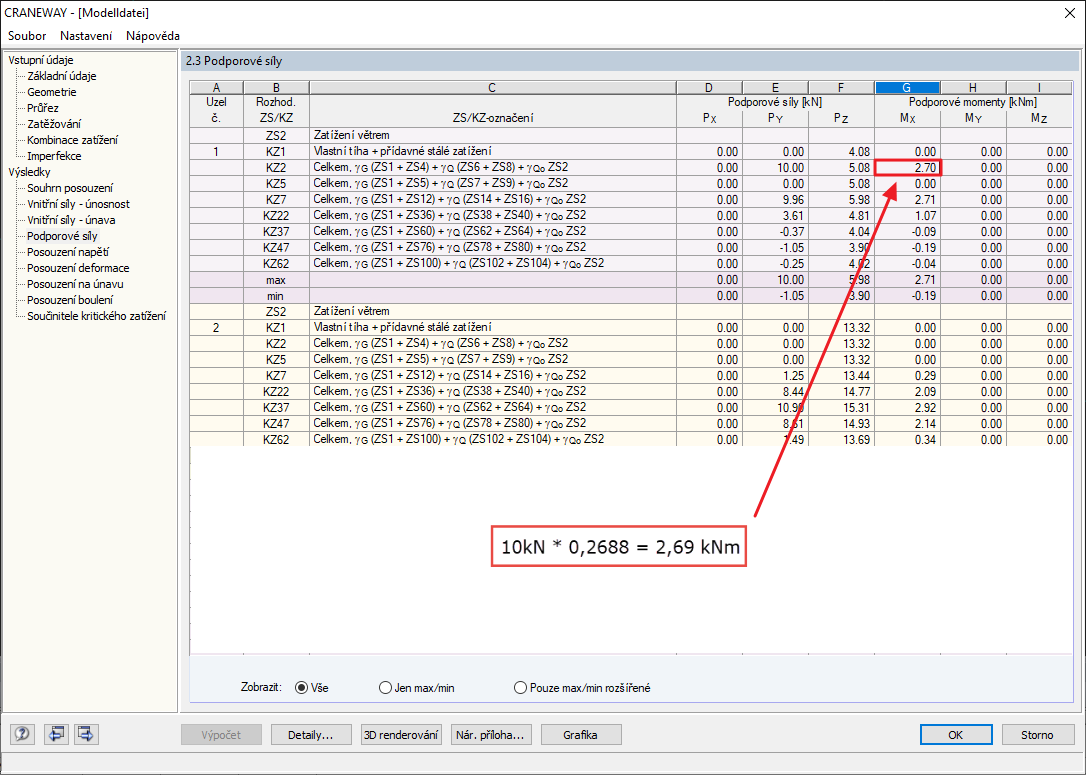Open Průřez tree entry
Screen dimensions: 1086x775
click(43, 108)
